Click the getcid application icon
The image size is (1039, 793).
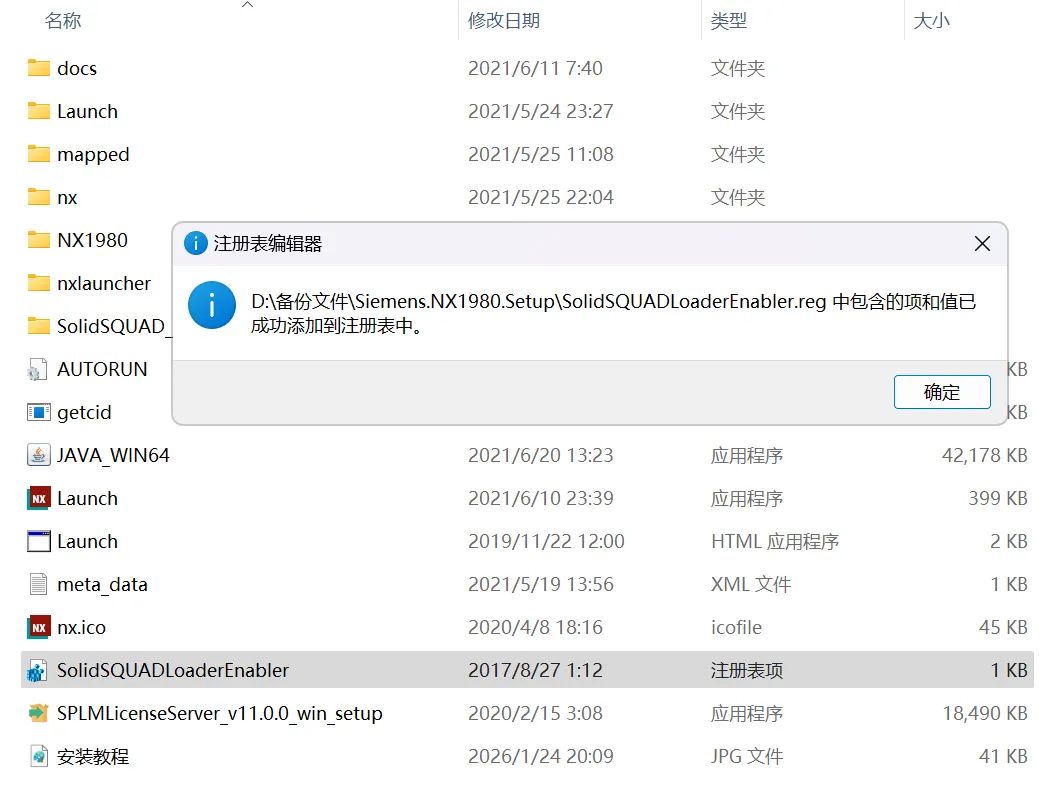click(x=38, y=412)
